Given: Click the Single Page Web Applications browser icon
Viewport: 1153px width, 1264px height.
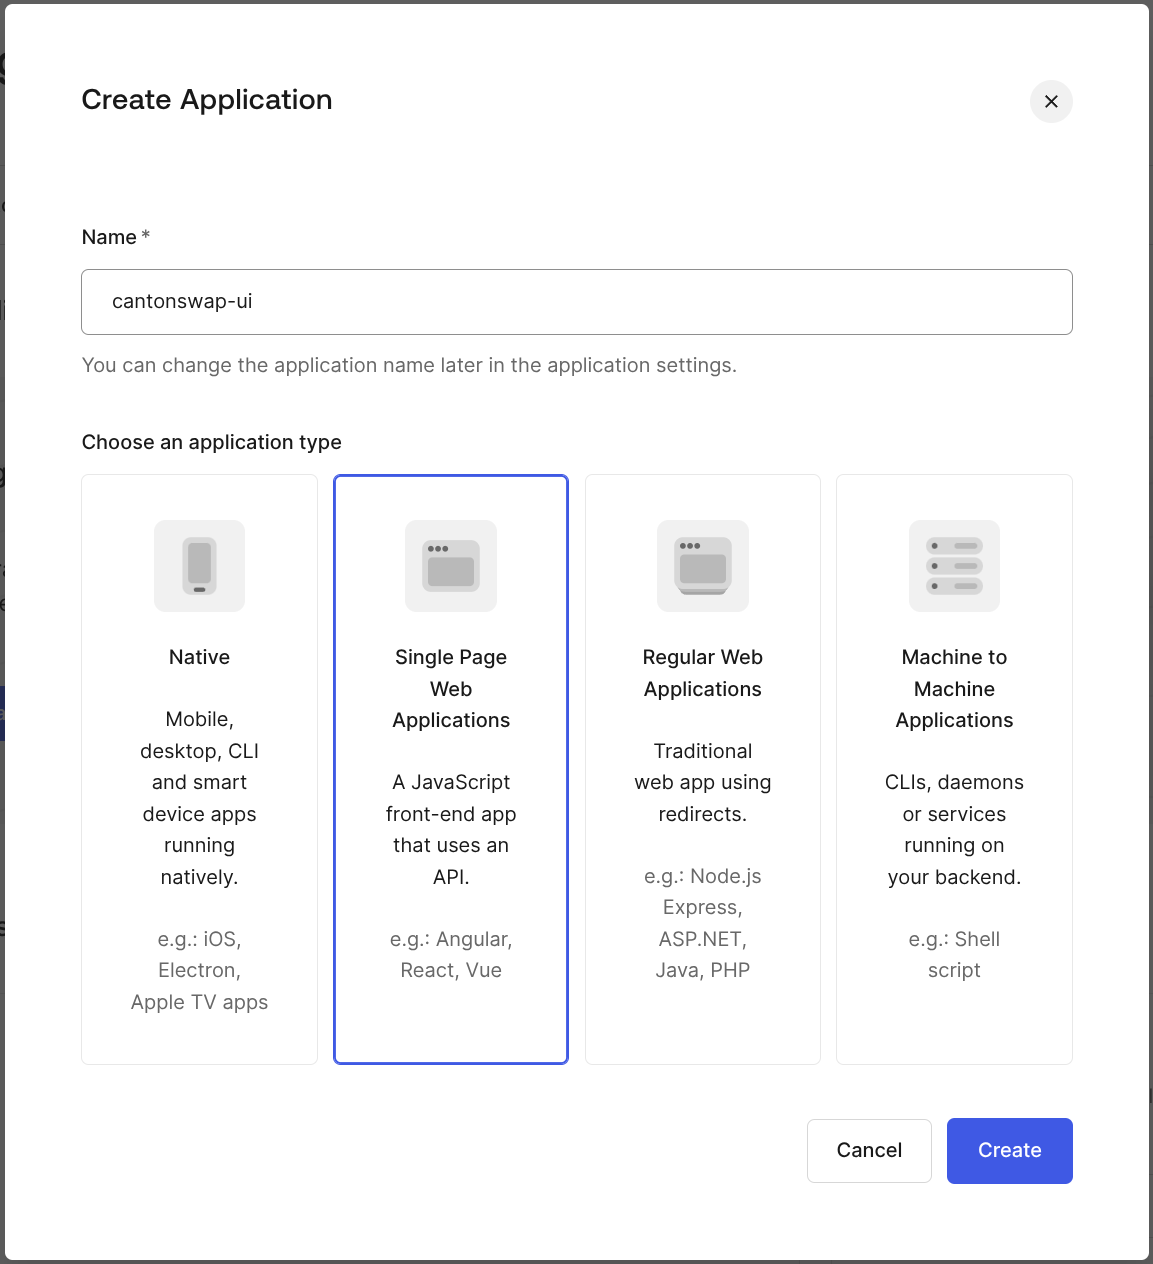Looking at the screenshot, I should (451, 566).
